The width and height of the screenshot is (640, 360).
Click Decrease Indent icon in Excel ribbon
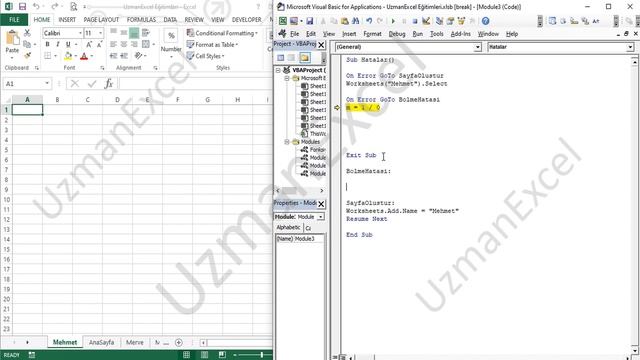113,56
